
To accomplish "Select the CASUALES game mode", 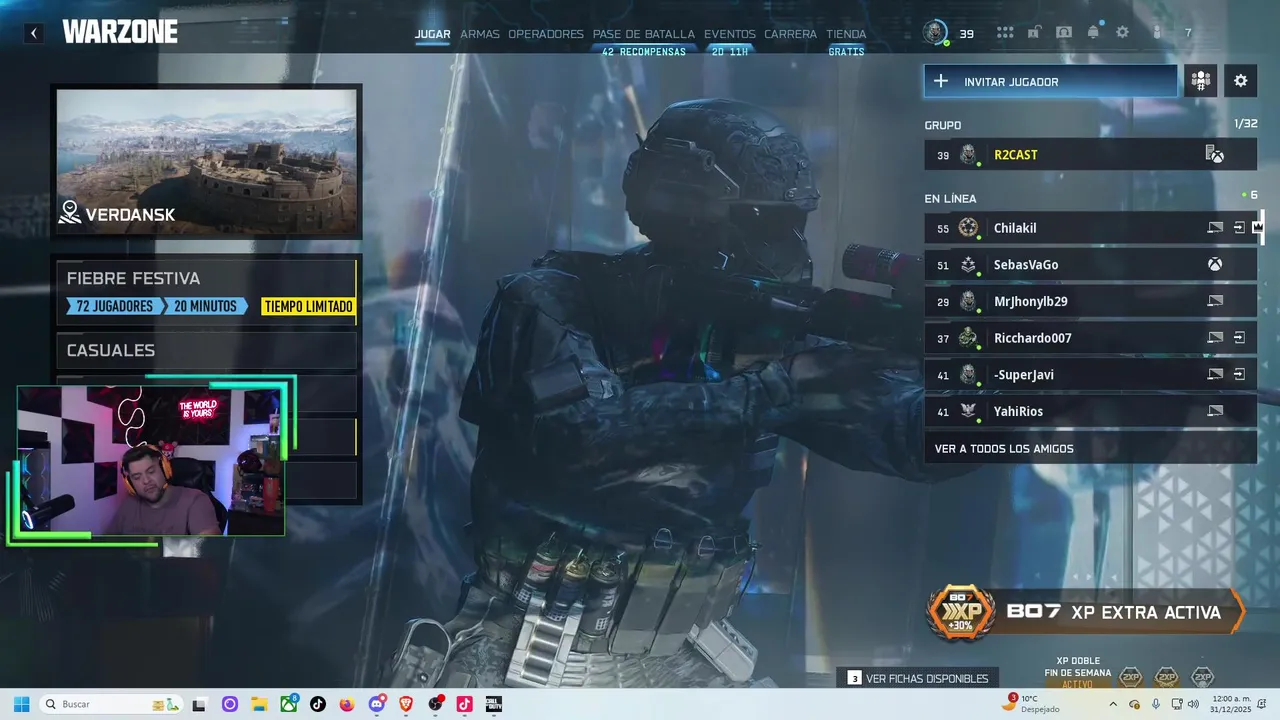I will coord(206,350).
